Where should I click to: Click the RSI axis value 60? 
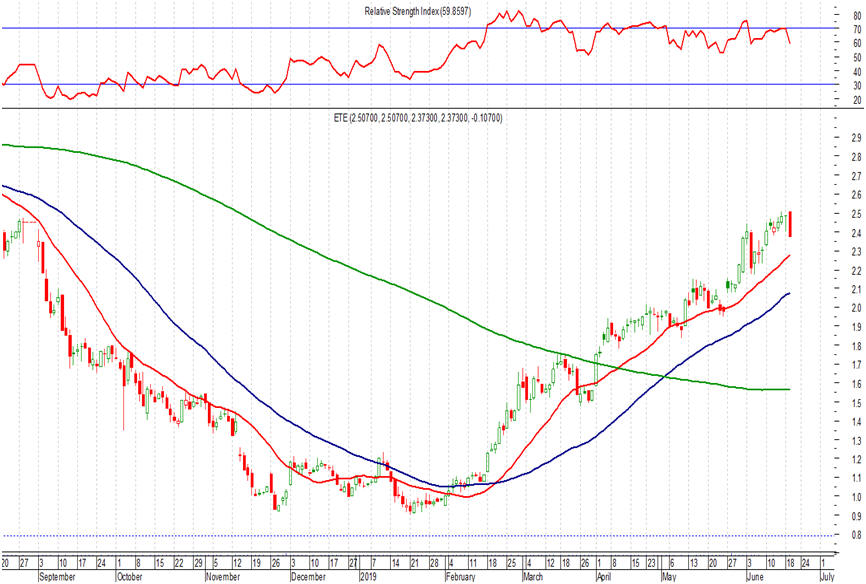(x=857, y=43)
